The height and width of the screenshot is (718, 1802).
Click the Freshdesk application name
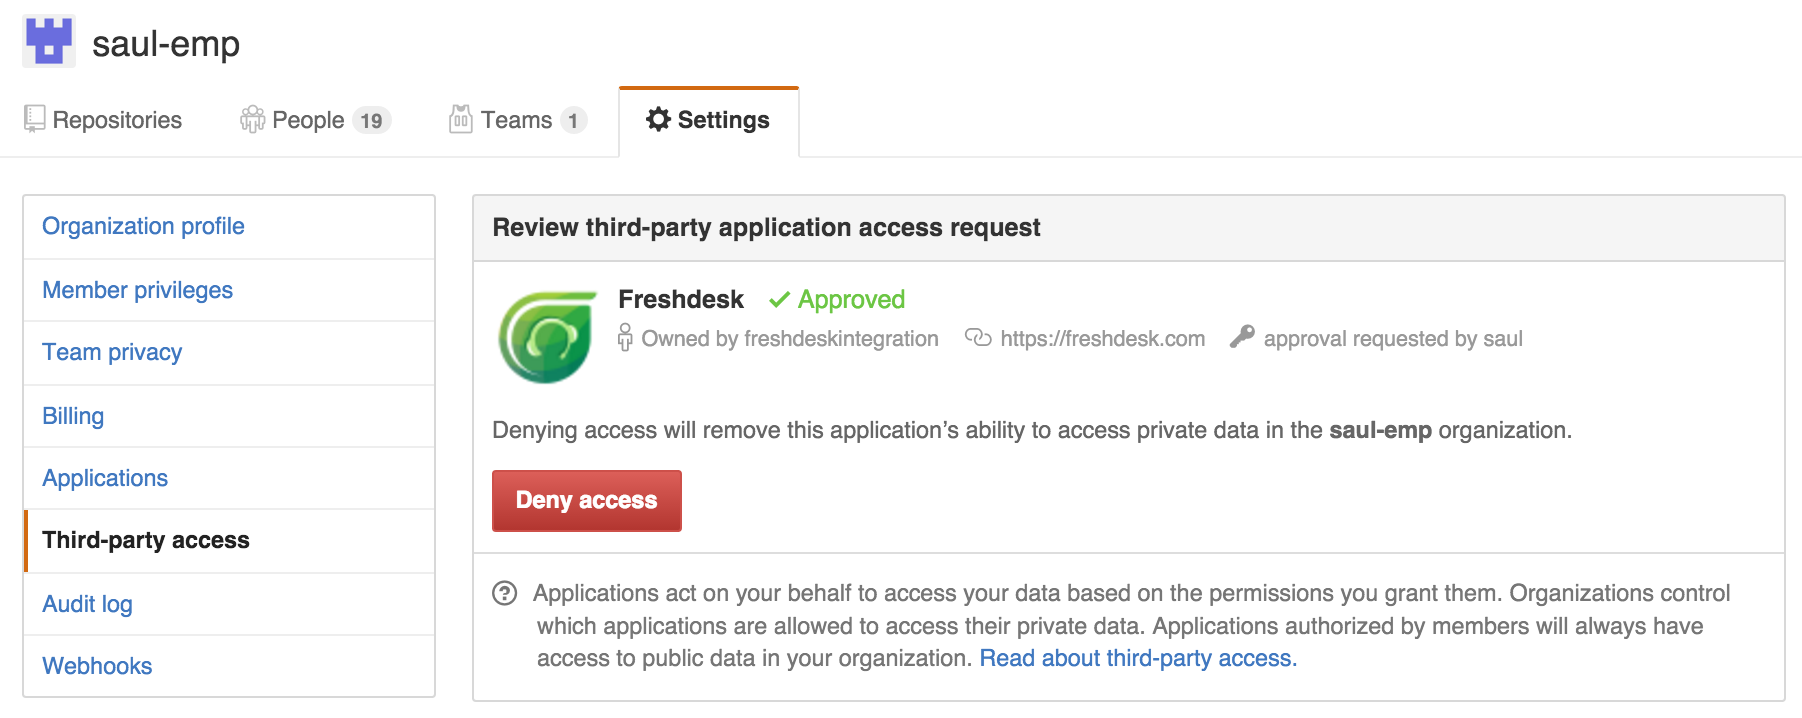(681, 299)
